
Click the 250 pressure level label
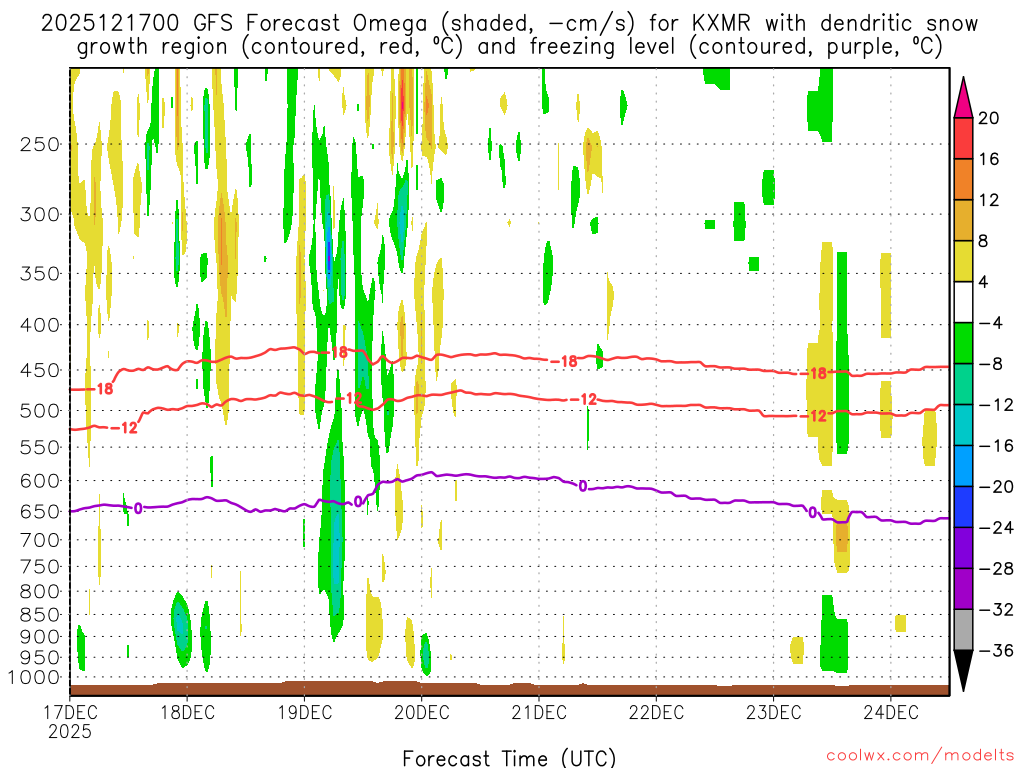pyautogui.click(x=40, y=144)
